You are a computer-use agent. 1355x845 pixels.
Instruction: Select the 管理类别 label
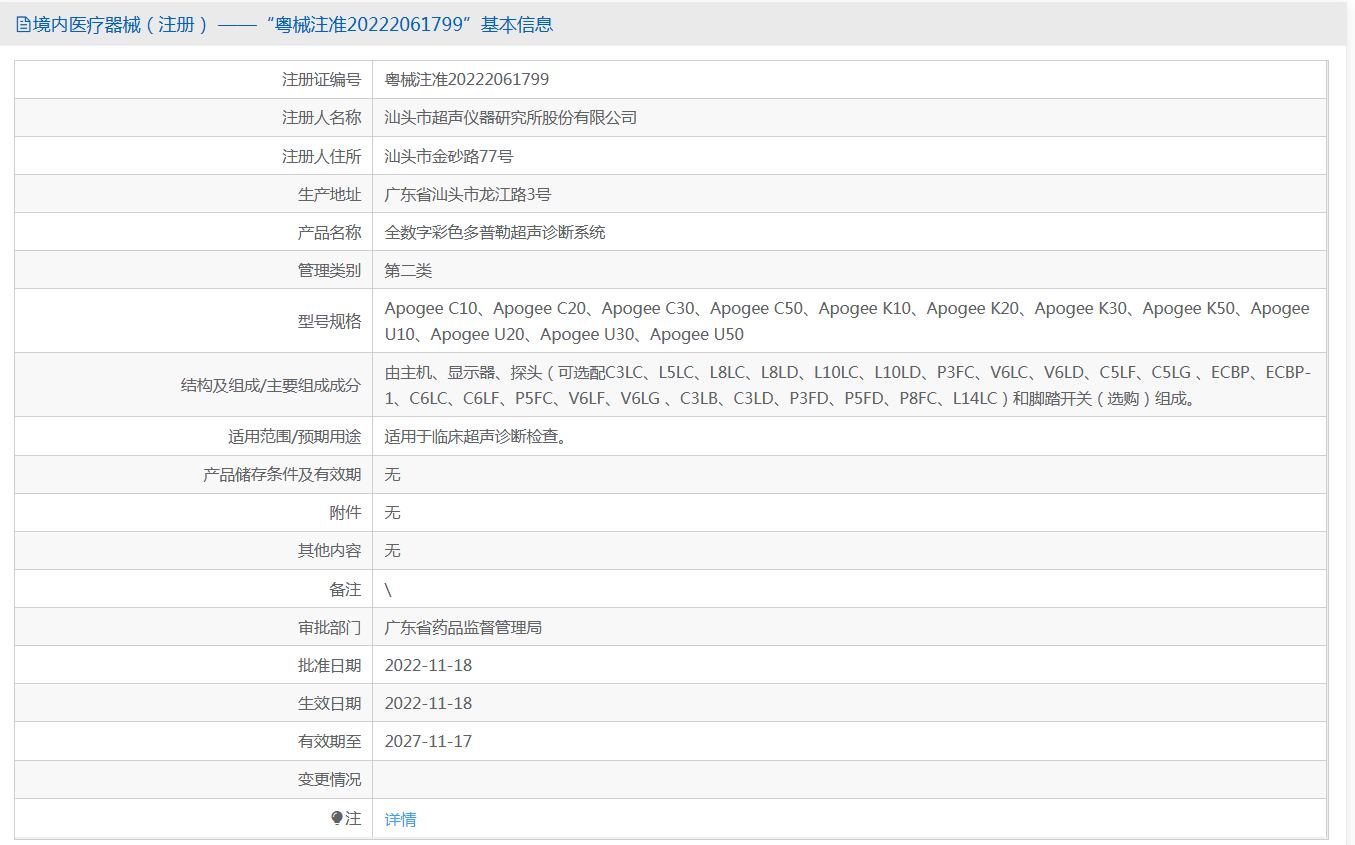click(329, 270)
